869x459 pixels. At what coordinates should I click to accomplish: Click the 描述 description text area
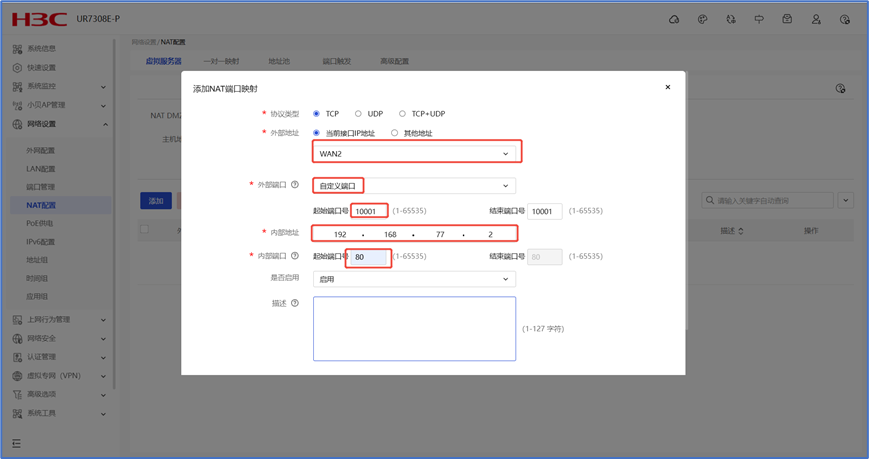pos(414,328)
